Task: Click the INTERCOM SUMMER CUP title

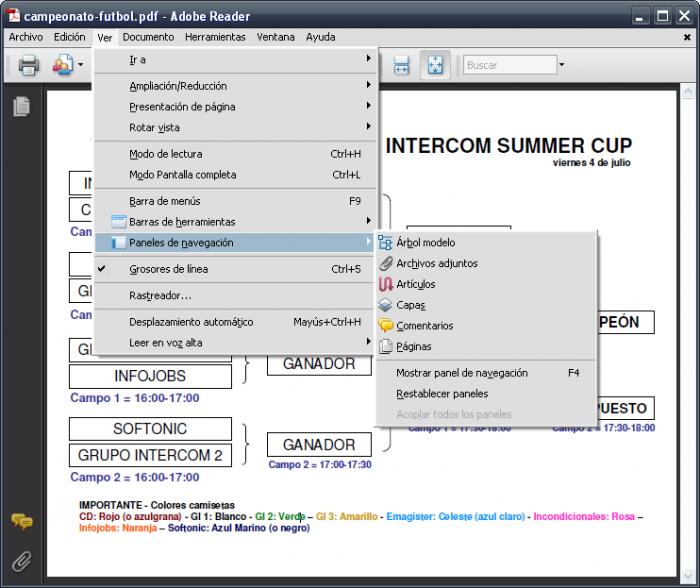Action: pos(508,146)
